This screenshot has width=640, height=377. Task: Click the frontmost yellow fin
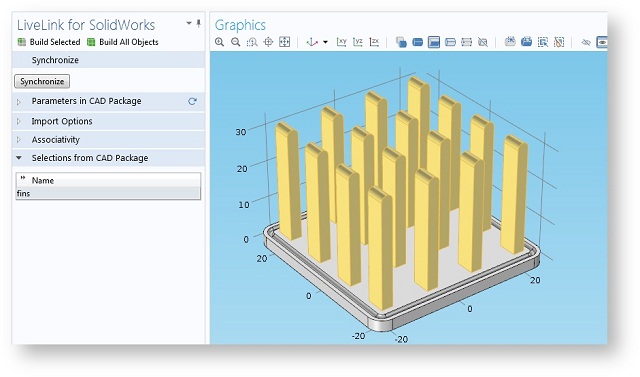380,249
